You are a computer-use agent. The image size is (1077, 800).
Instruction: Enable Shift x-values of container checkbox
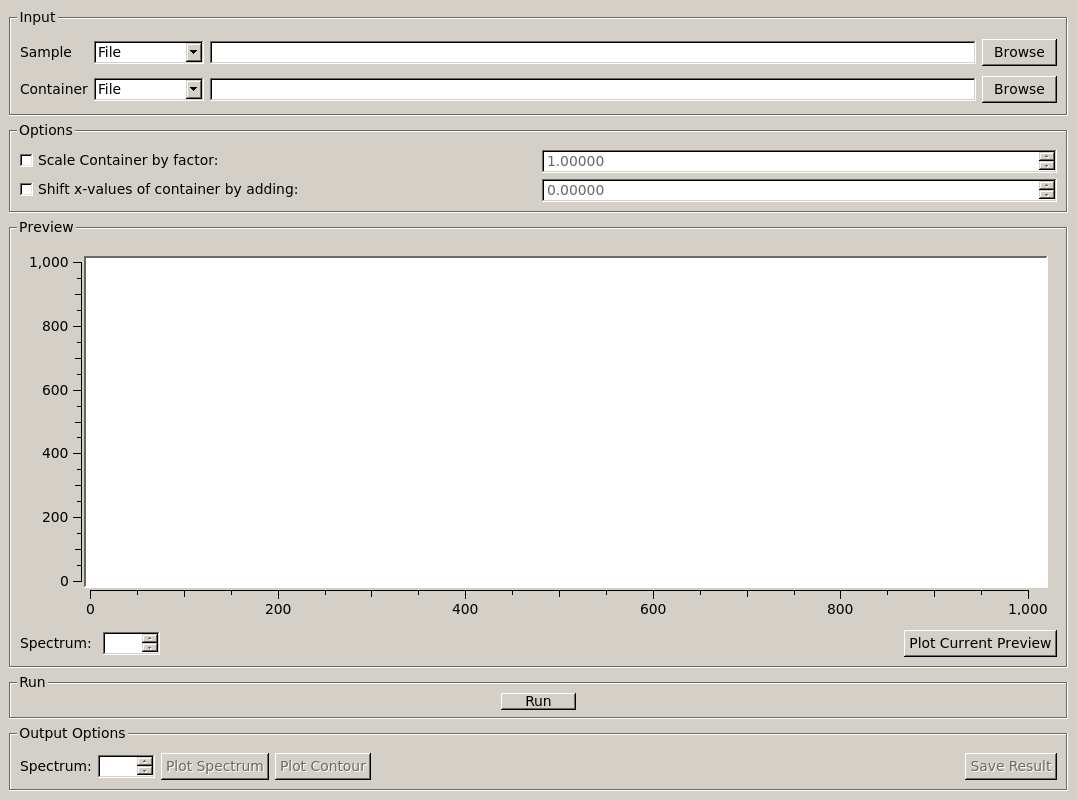27,189
